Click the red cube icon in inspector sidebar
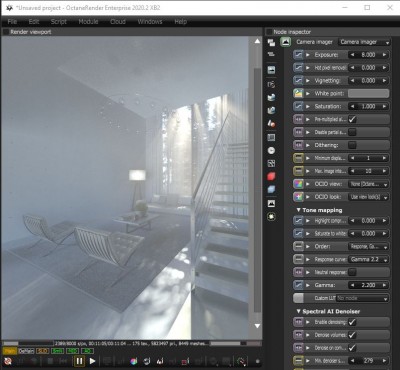This screenshot has height=370, width=400. click(271, 177)
